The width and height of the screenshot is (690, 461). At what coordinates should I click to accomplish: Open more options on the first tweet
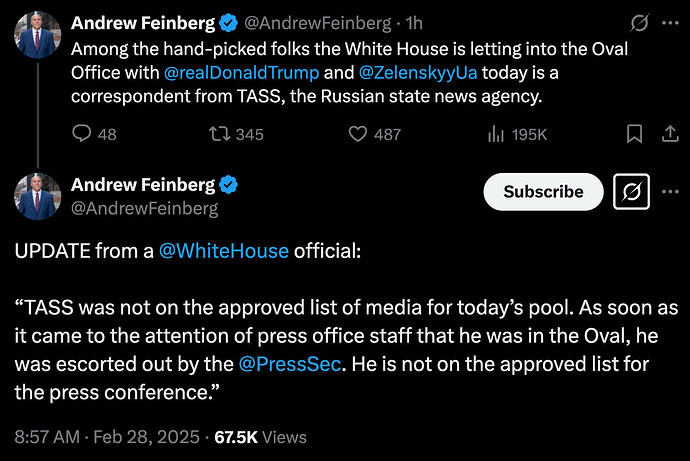tap(670, 23)
